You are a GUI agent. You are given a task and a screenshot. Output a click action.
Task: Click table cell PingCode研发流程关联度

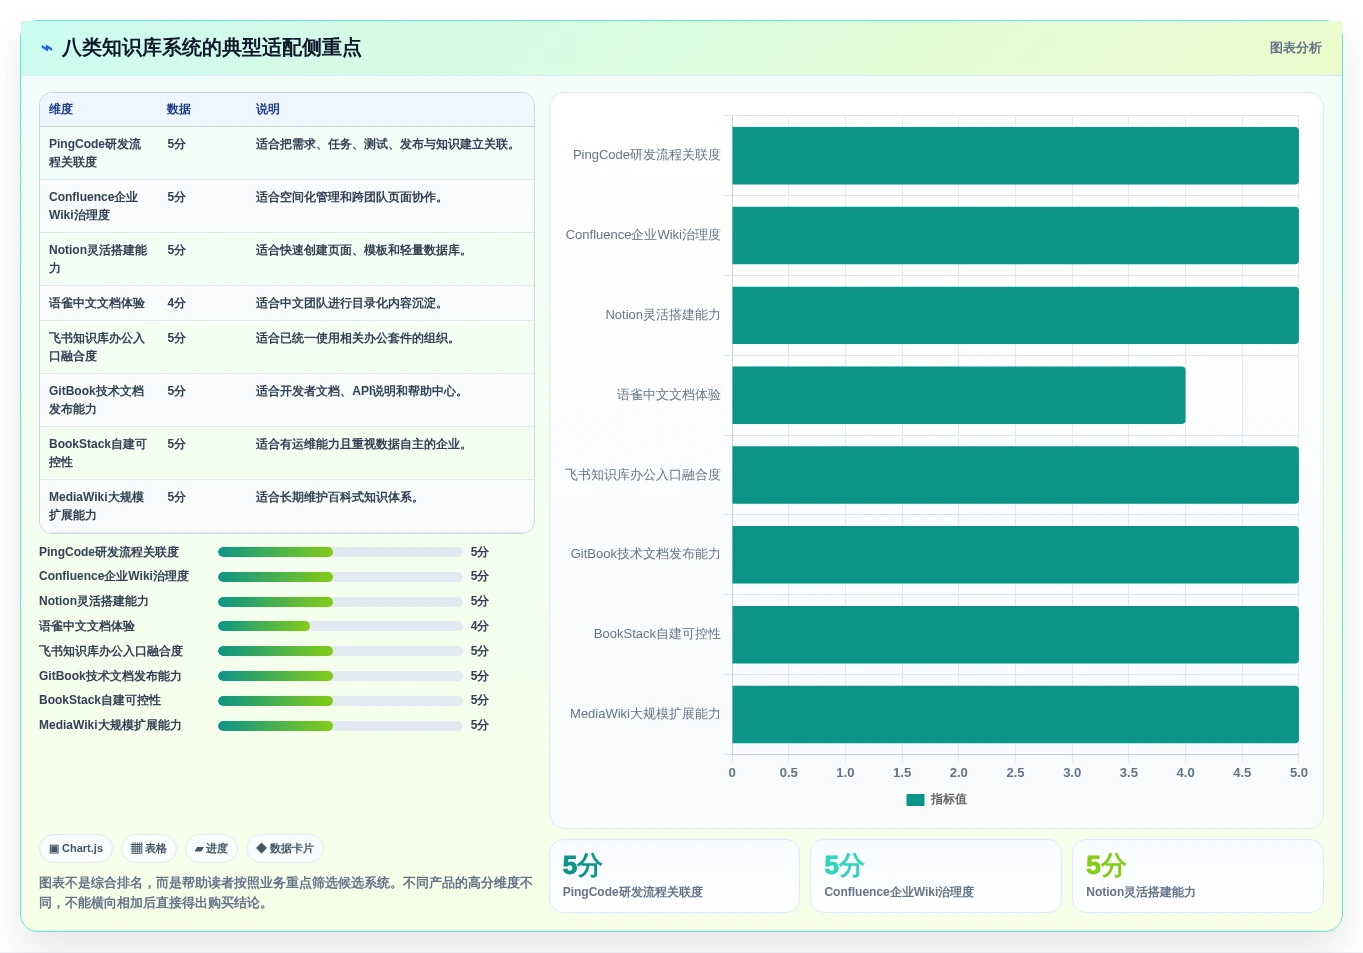[x=98, y=153]
